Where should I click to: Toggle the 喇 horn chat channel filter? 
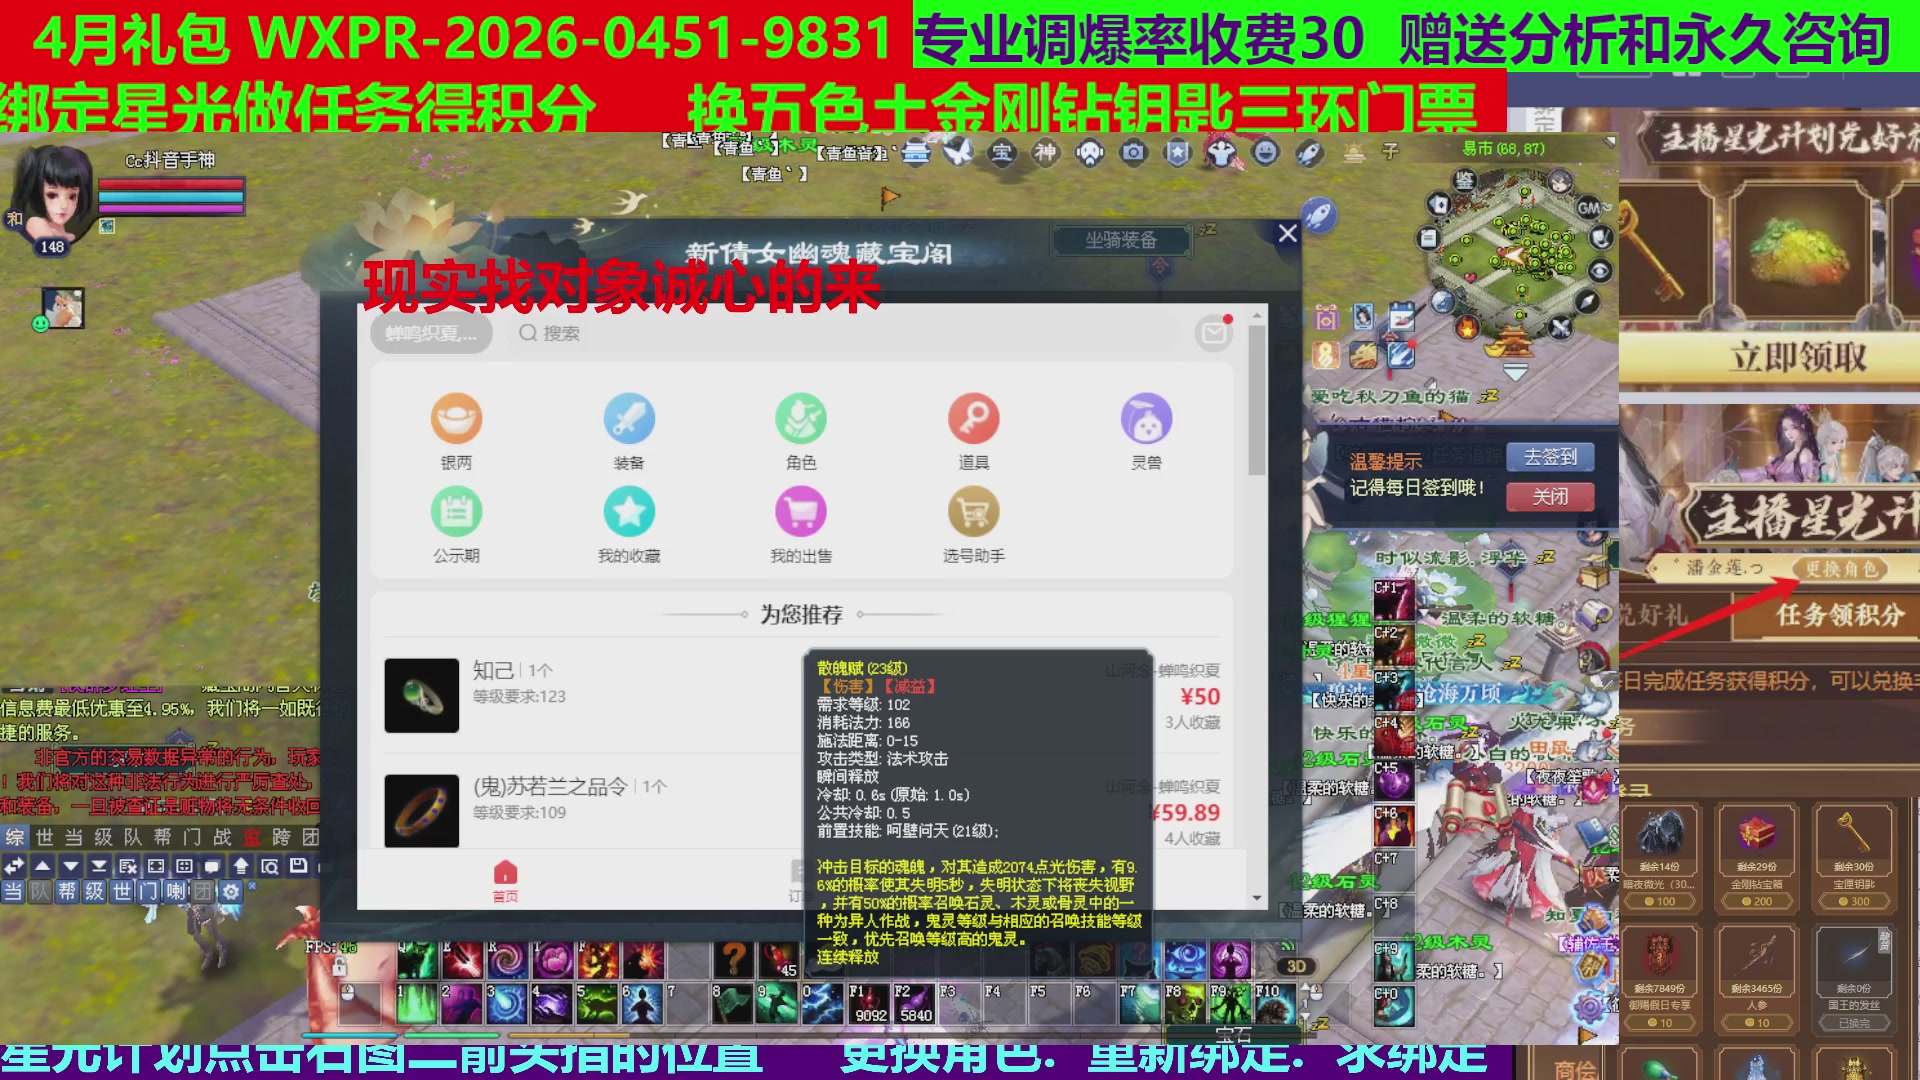176,891
